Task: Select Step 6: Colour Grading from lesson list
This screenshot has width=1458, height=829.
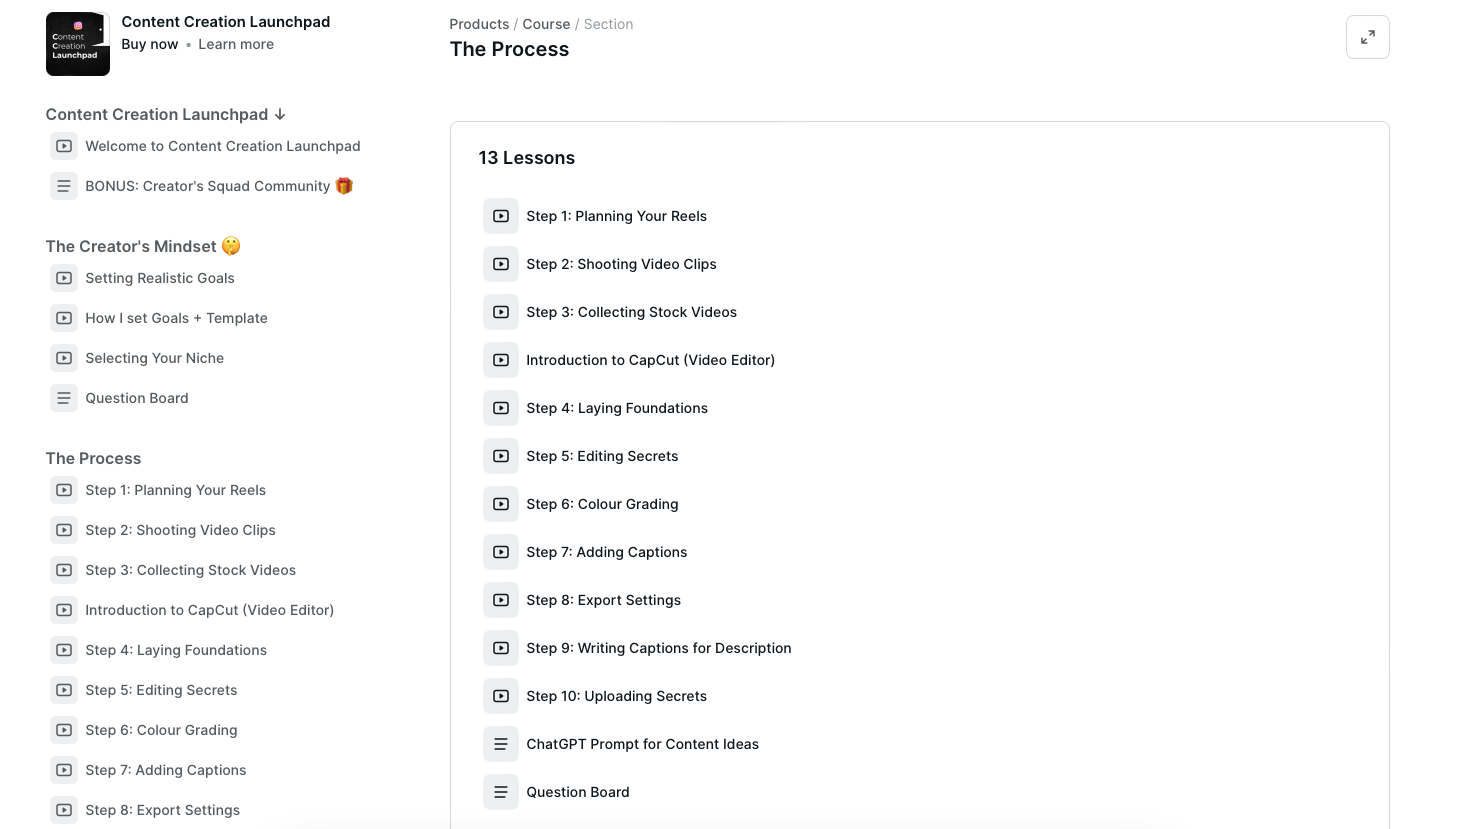Action: point(602,504)
